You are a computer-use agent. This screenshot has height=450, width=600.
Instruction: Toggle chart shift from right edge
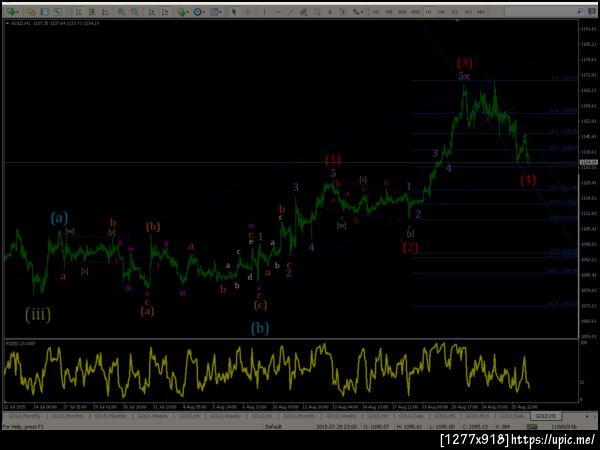pyautogui.click(x=165, y=12)
